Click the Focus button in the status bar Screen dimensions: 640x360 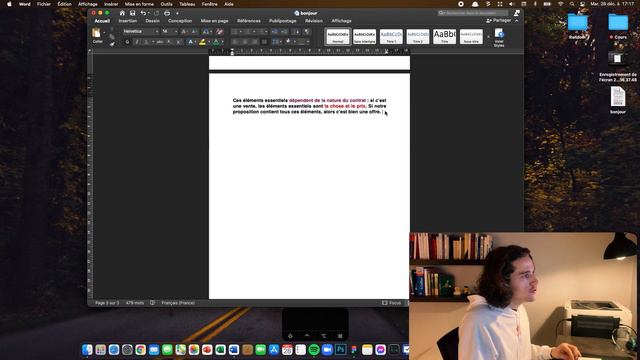pos(391,303)
